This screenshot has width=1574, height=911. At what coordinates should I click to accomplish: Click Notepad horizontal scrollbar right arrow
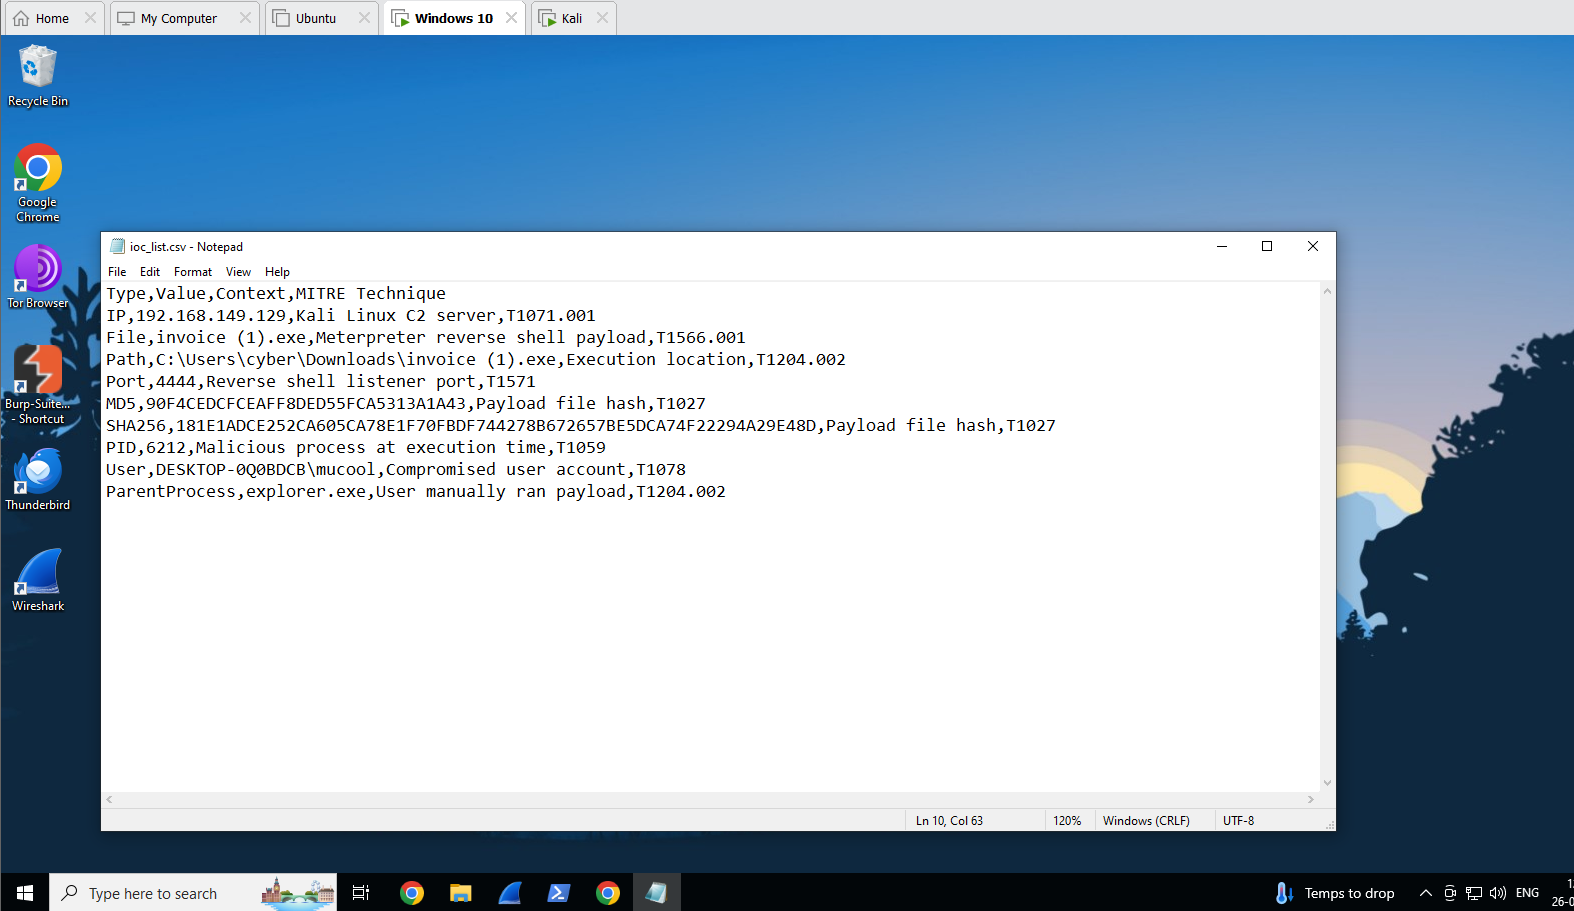1310,800
